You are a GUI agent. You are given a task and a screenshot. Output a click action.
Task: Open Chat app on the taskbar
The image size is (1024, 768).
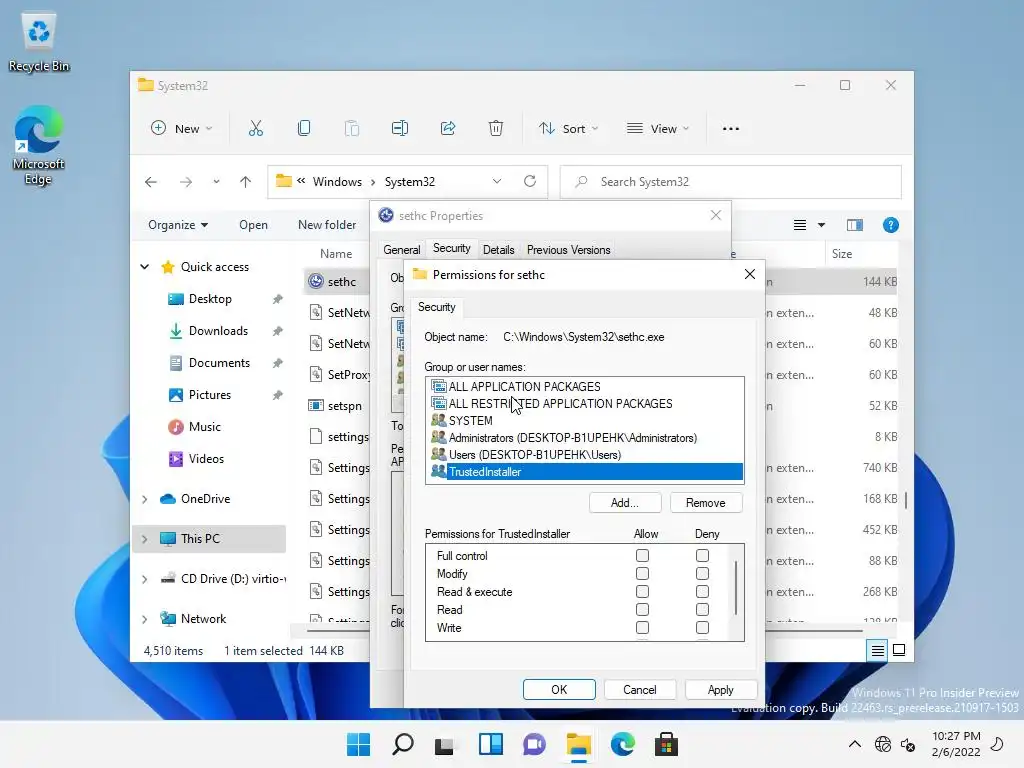534,744
